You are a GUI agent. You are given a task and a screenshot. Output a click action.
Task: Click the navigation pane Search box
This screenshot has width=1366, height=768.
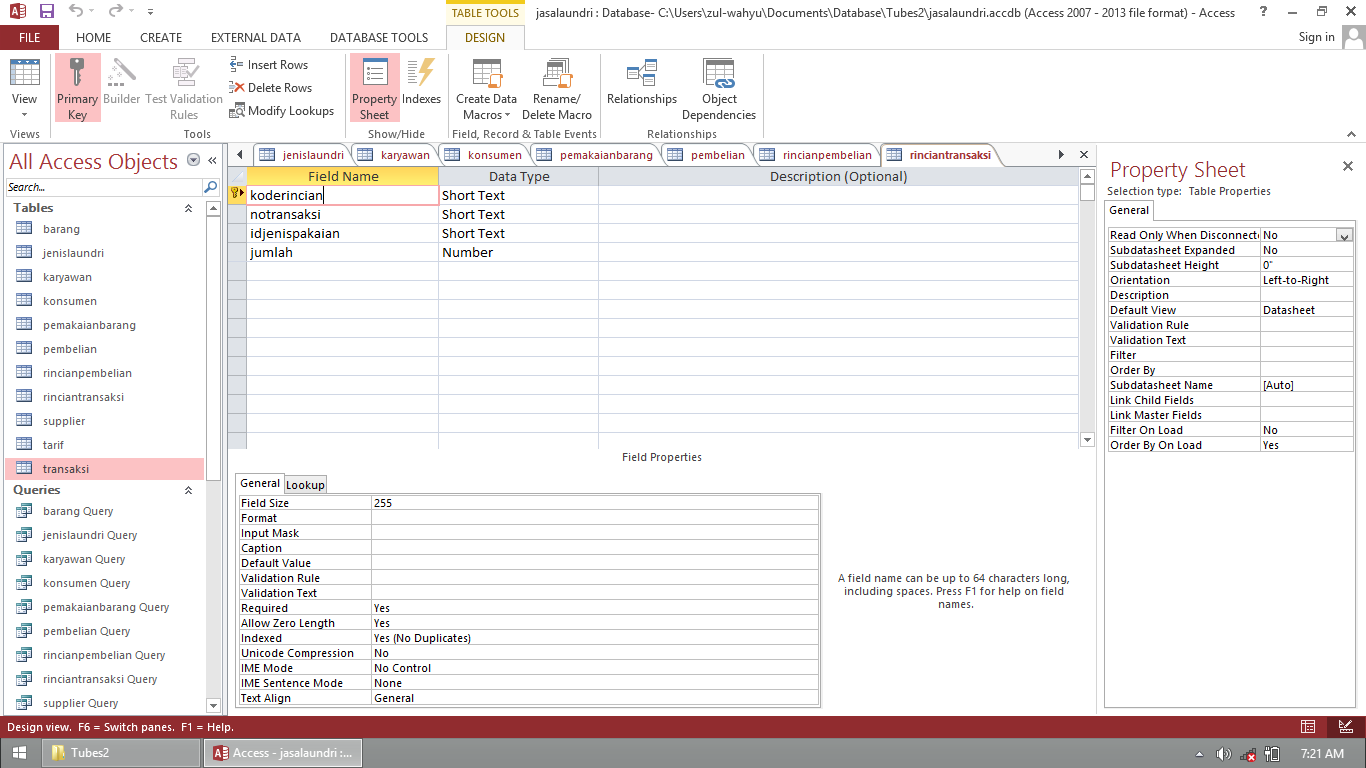tap(103, 187)
